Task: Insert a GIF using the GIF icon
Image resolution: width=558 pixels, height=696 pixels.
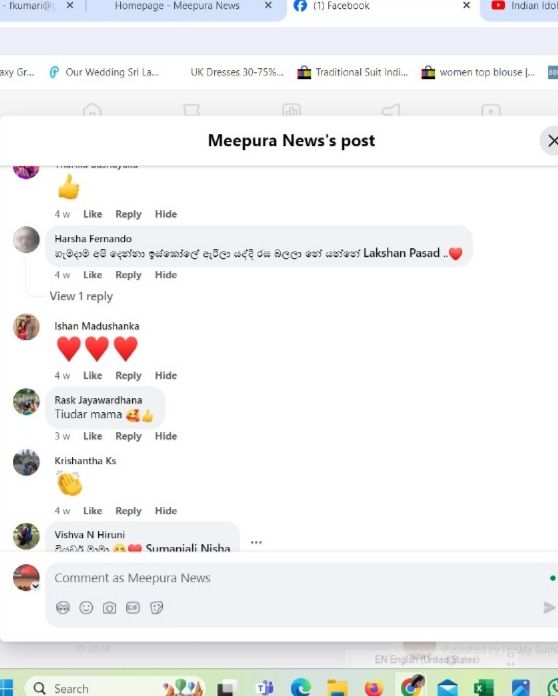Action: [133, 607]
